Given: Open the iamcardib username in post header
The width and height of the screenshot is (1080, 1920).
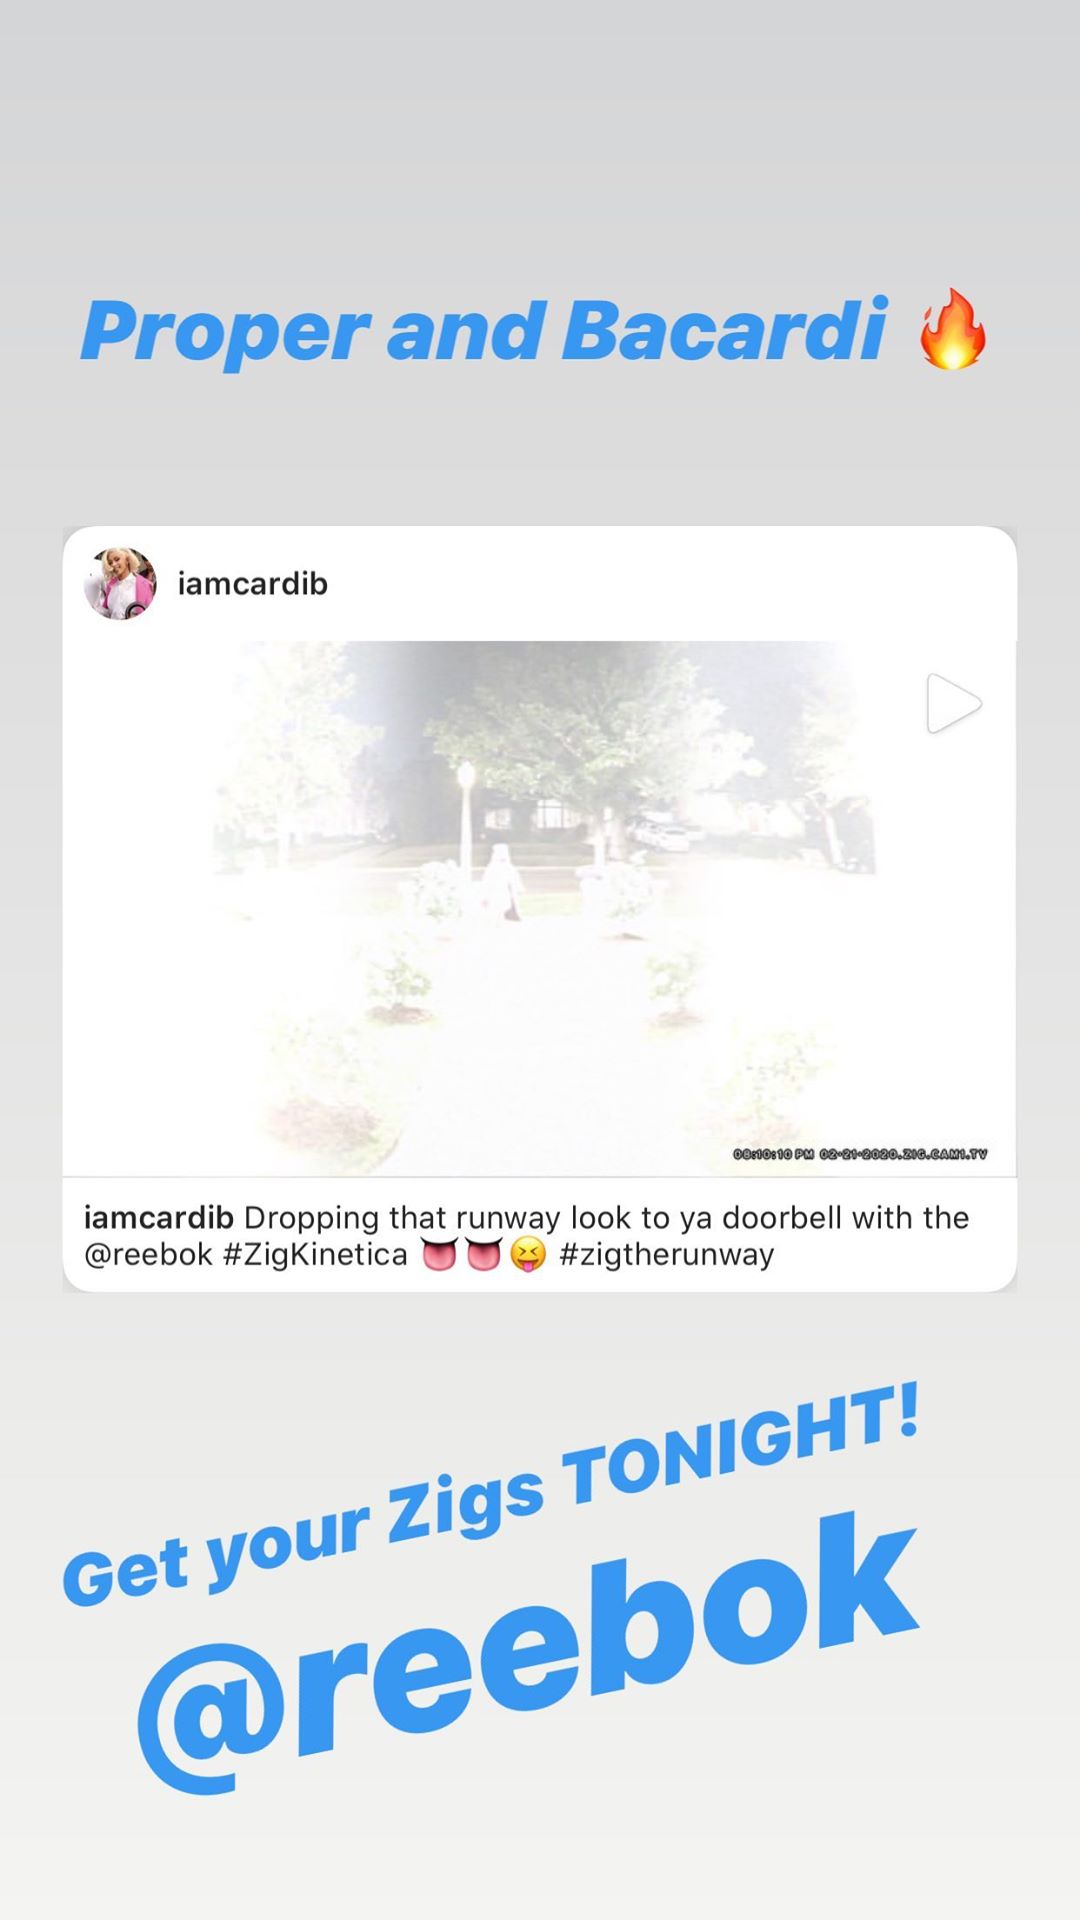Looking at the screenshot, I should (252, 583).
